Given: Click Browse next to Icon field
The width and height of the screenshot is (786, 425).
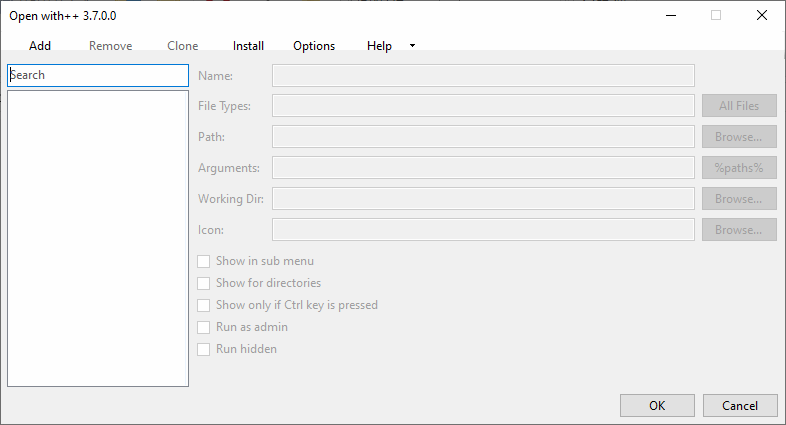Looking at the screenshot, I should [739, 230].
